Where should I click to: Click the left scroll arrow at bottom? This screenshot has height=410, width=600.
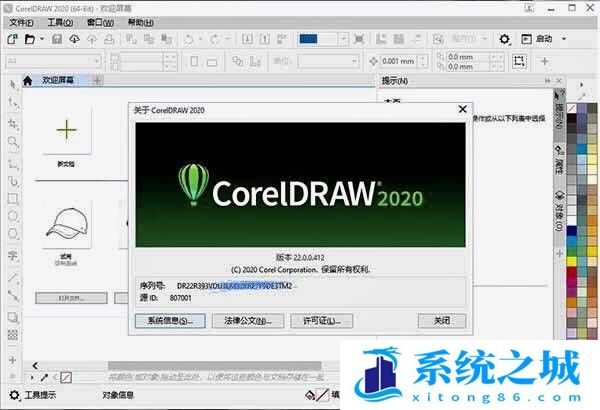pyautogui.click(x=35, y=366)
